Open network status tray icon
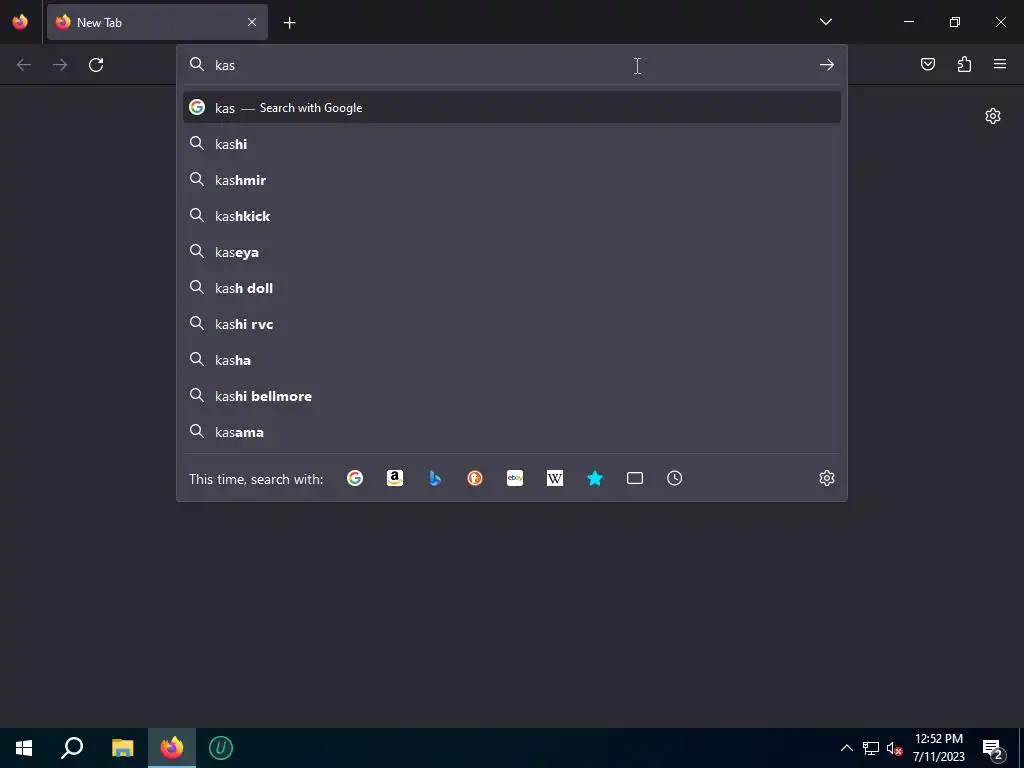 click(871, 748)
